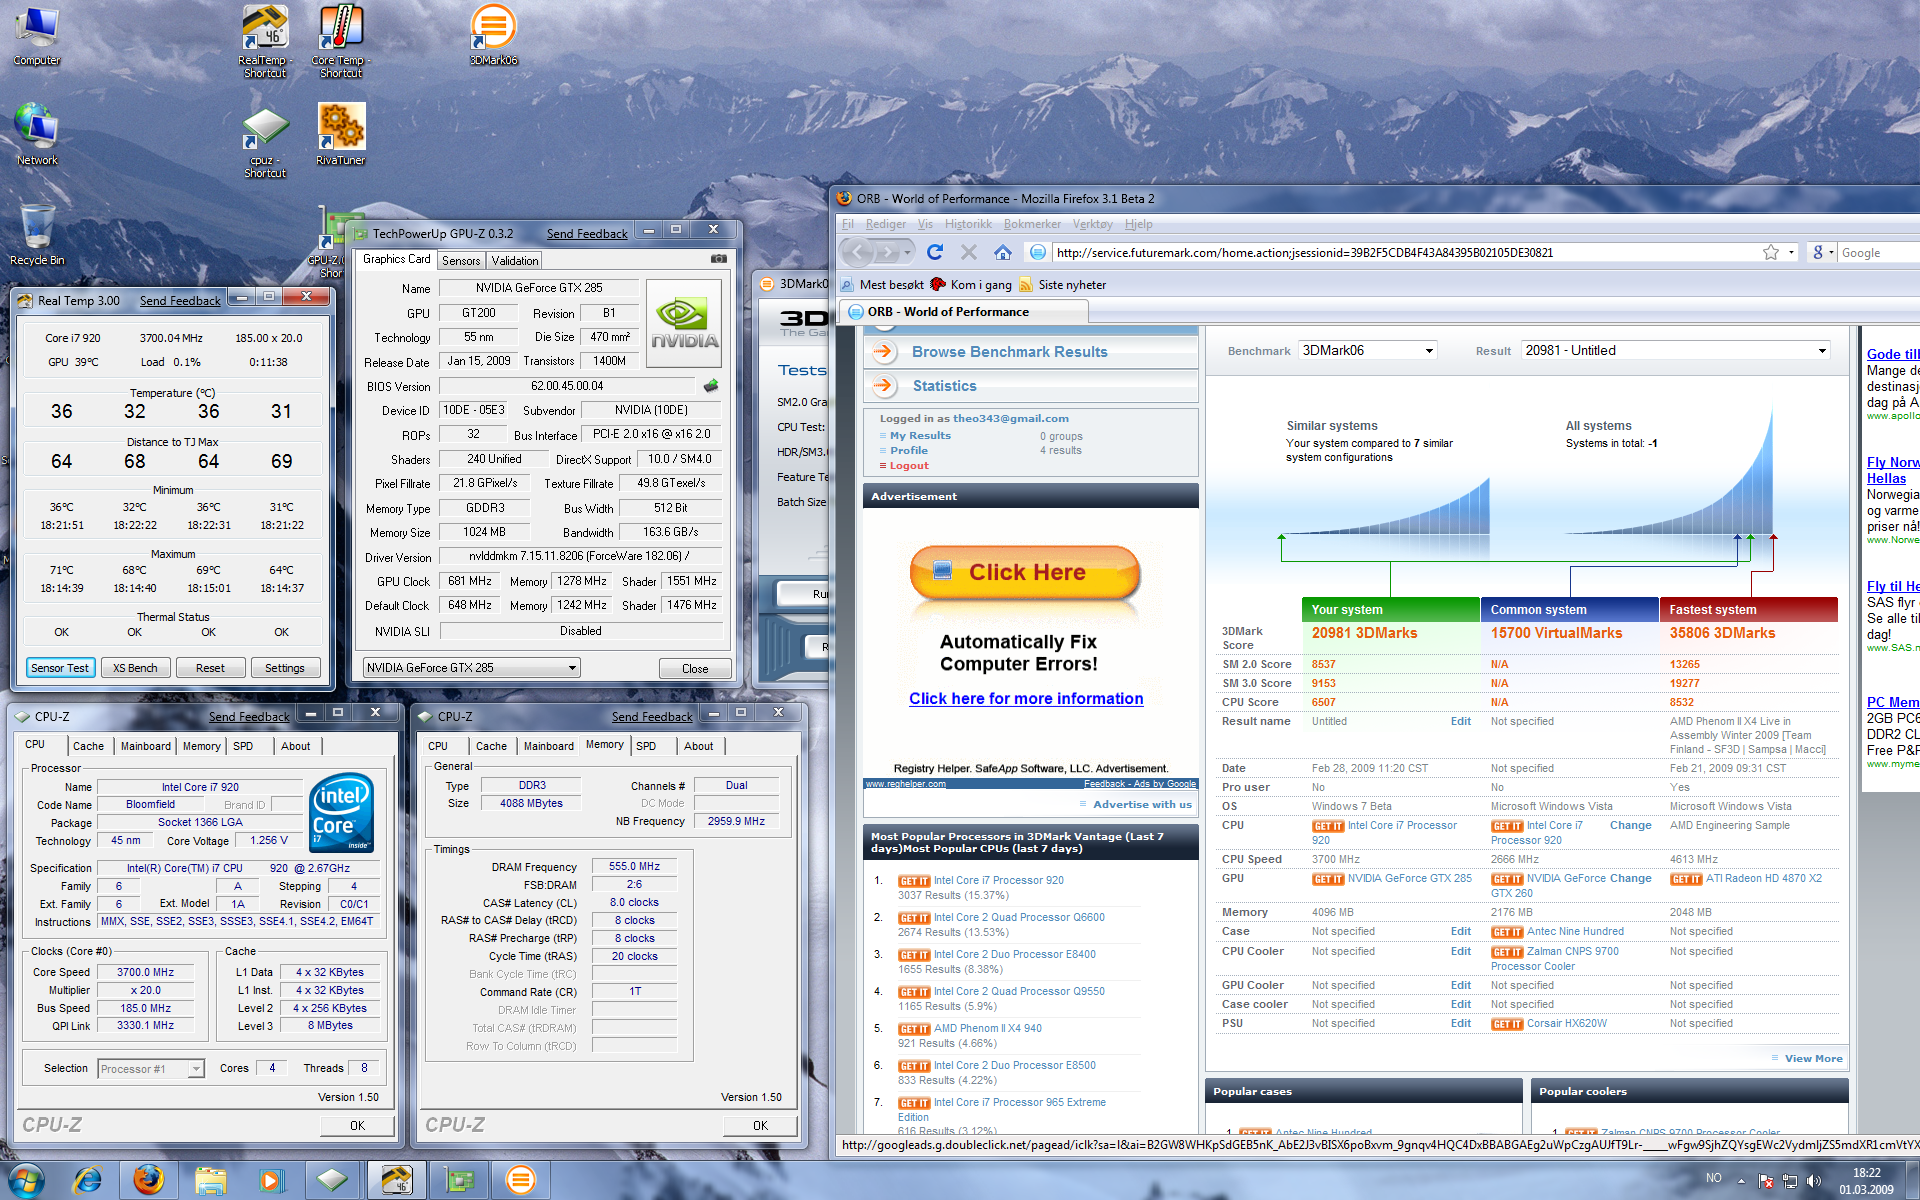This screenshot has width=1920, height=1200.
Task: Open the Firefox history dropdown arrow
Action: pyautogui.click(x=908, y=252)
